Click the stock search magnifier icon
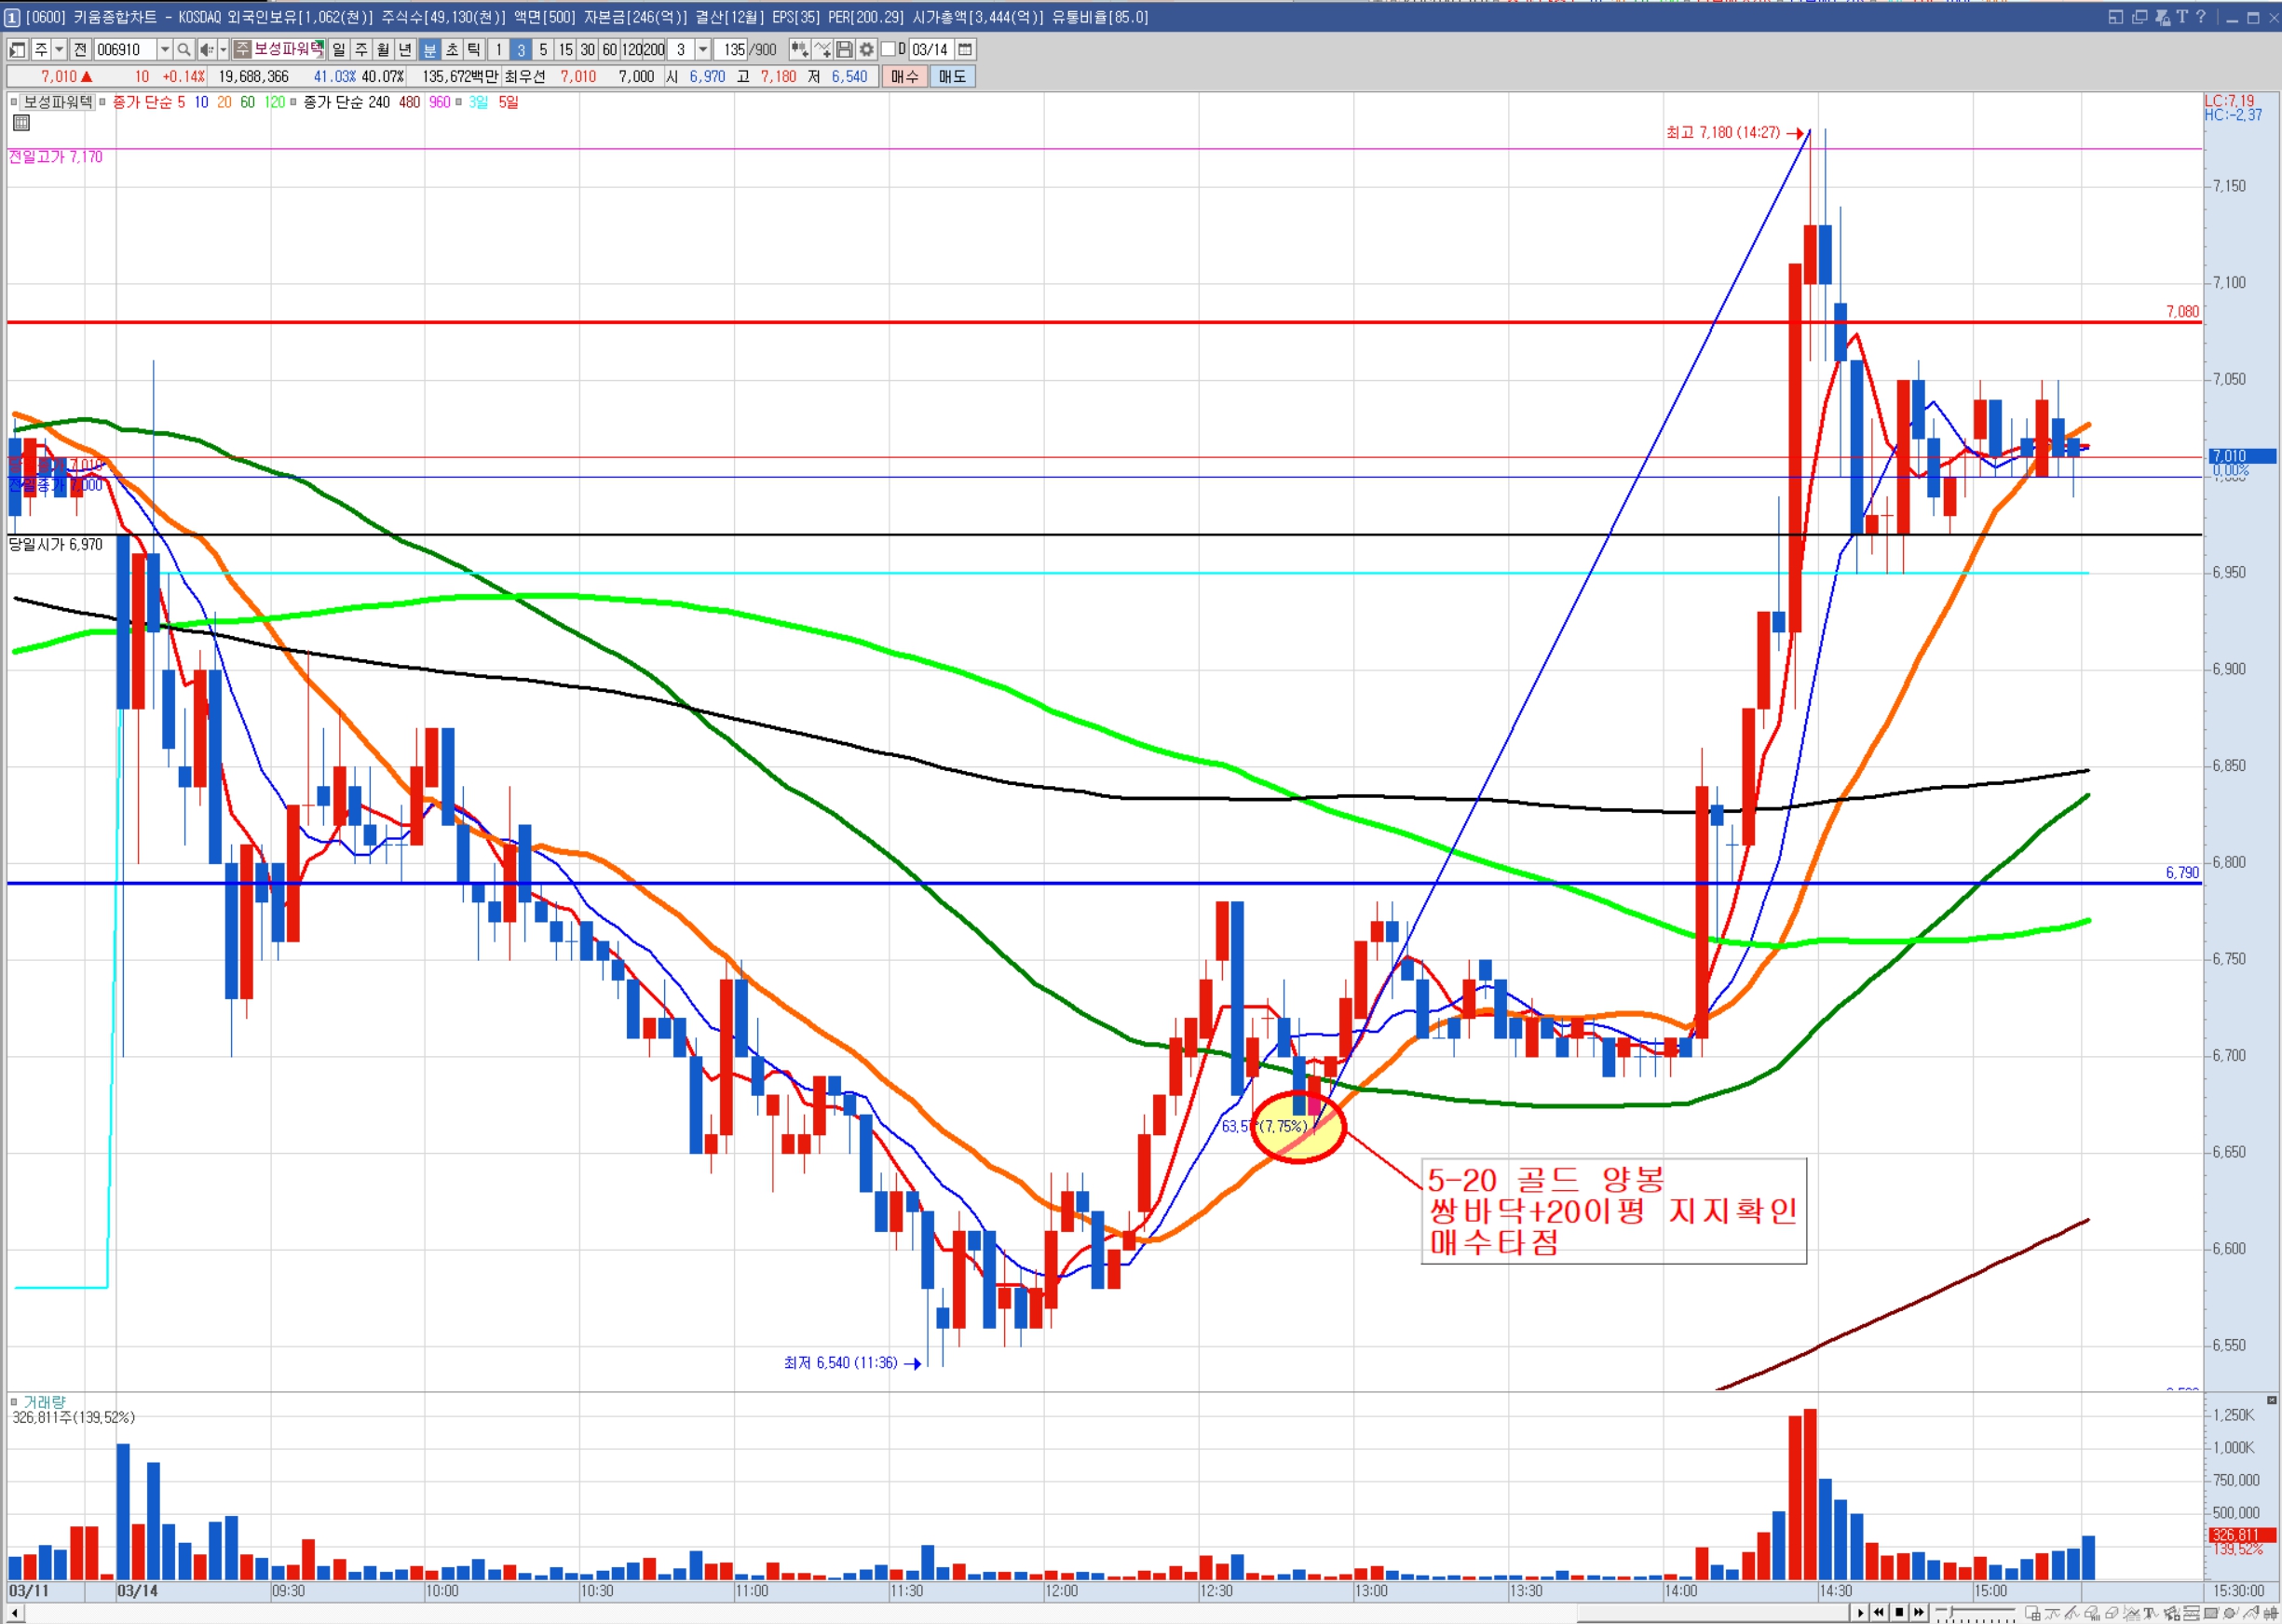This screenshot has height=1624, width=2282. (x=184, y=49)
